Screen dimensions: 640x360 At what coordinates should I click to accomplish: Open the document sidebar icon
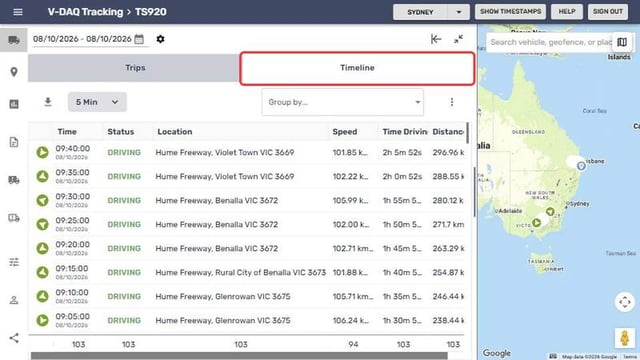(x=14, y=142)
